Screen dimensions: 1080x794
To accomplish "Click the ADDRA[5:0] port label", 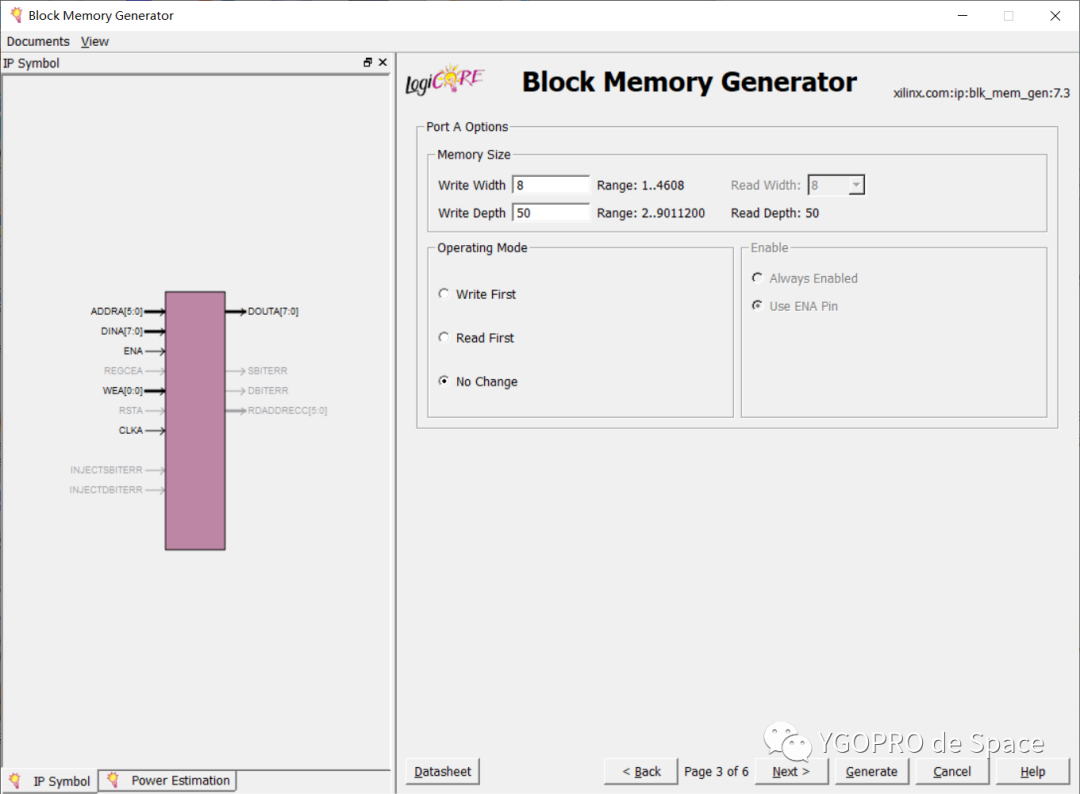I will (x=116, y=311).
